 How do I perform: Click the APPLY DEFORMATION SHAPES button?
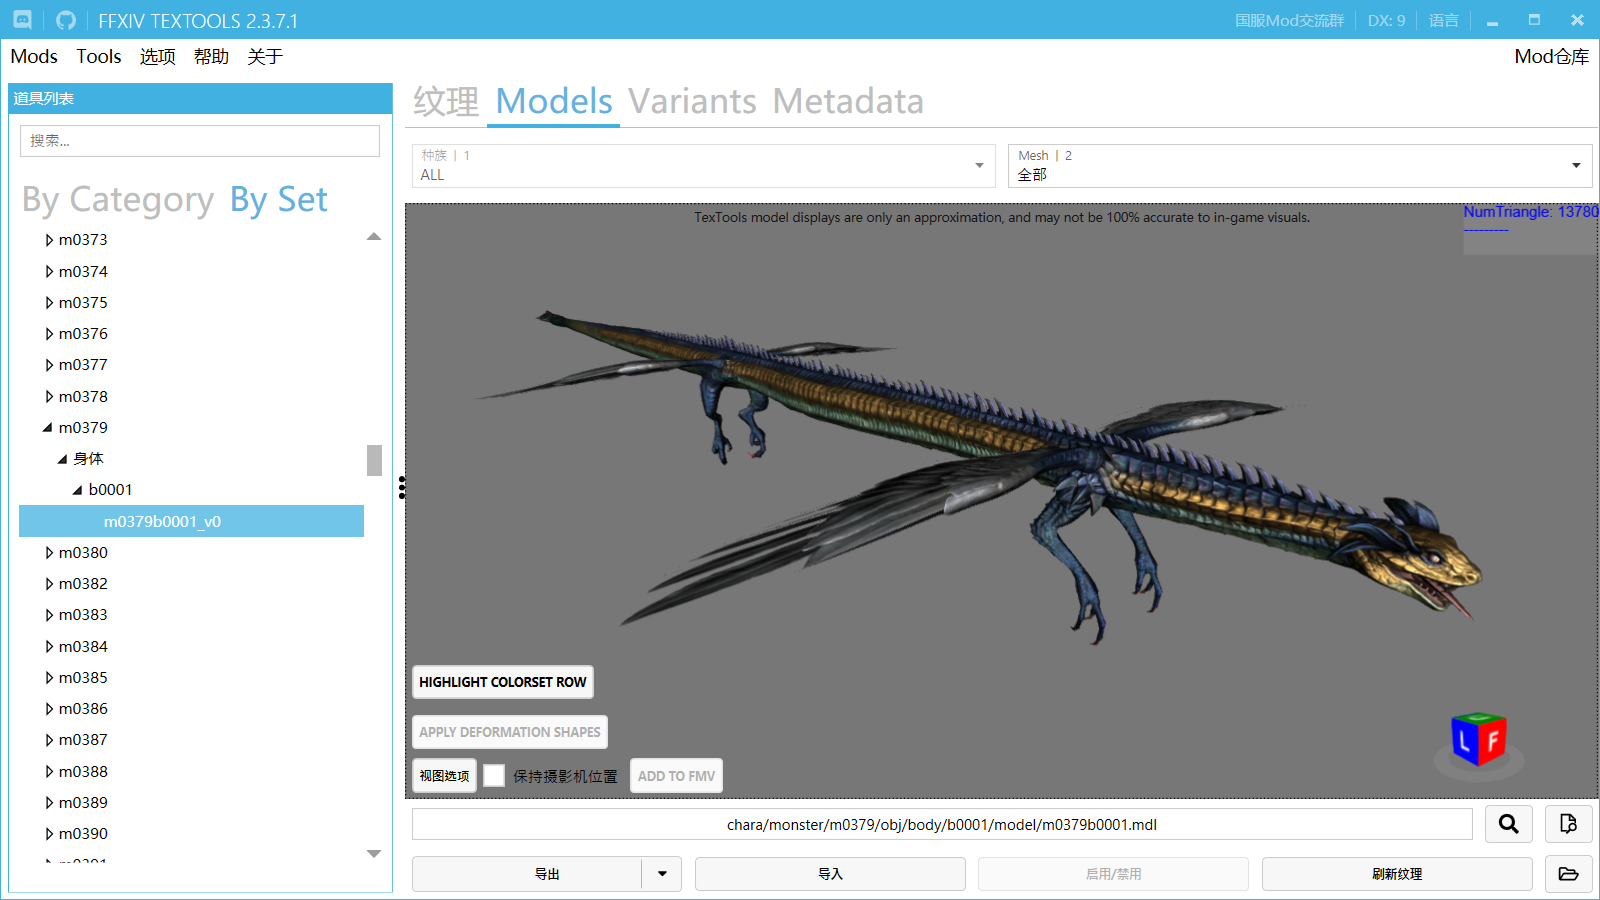tap(510, 732)
